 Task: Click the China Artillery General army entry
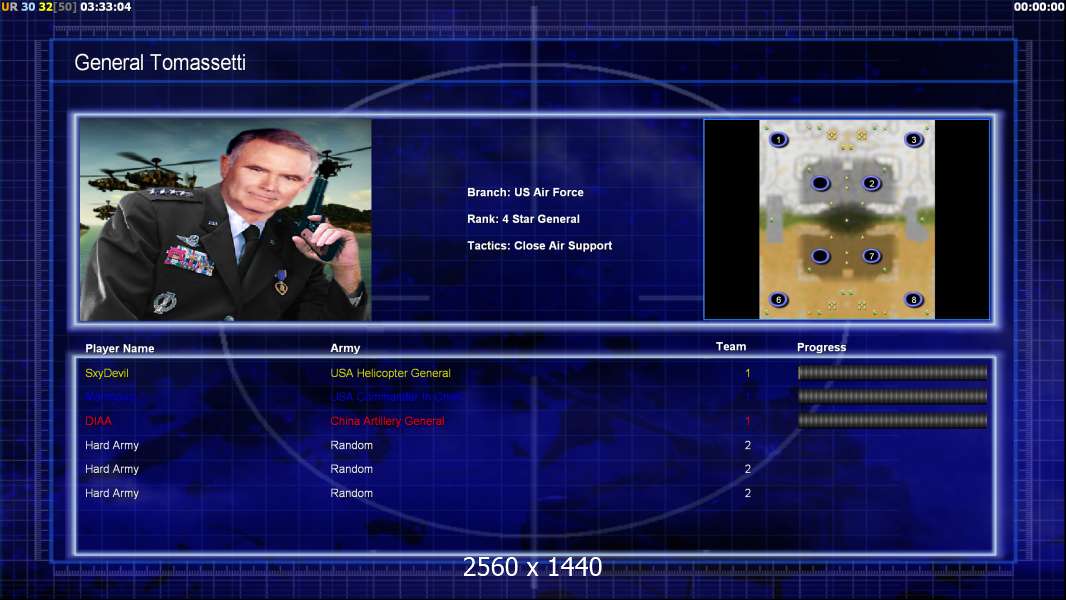(x=388, y=421)
